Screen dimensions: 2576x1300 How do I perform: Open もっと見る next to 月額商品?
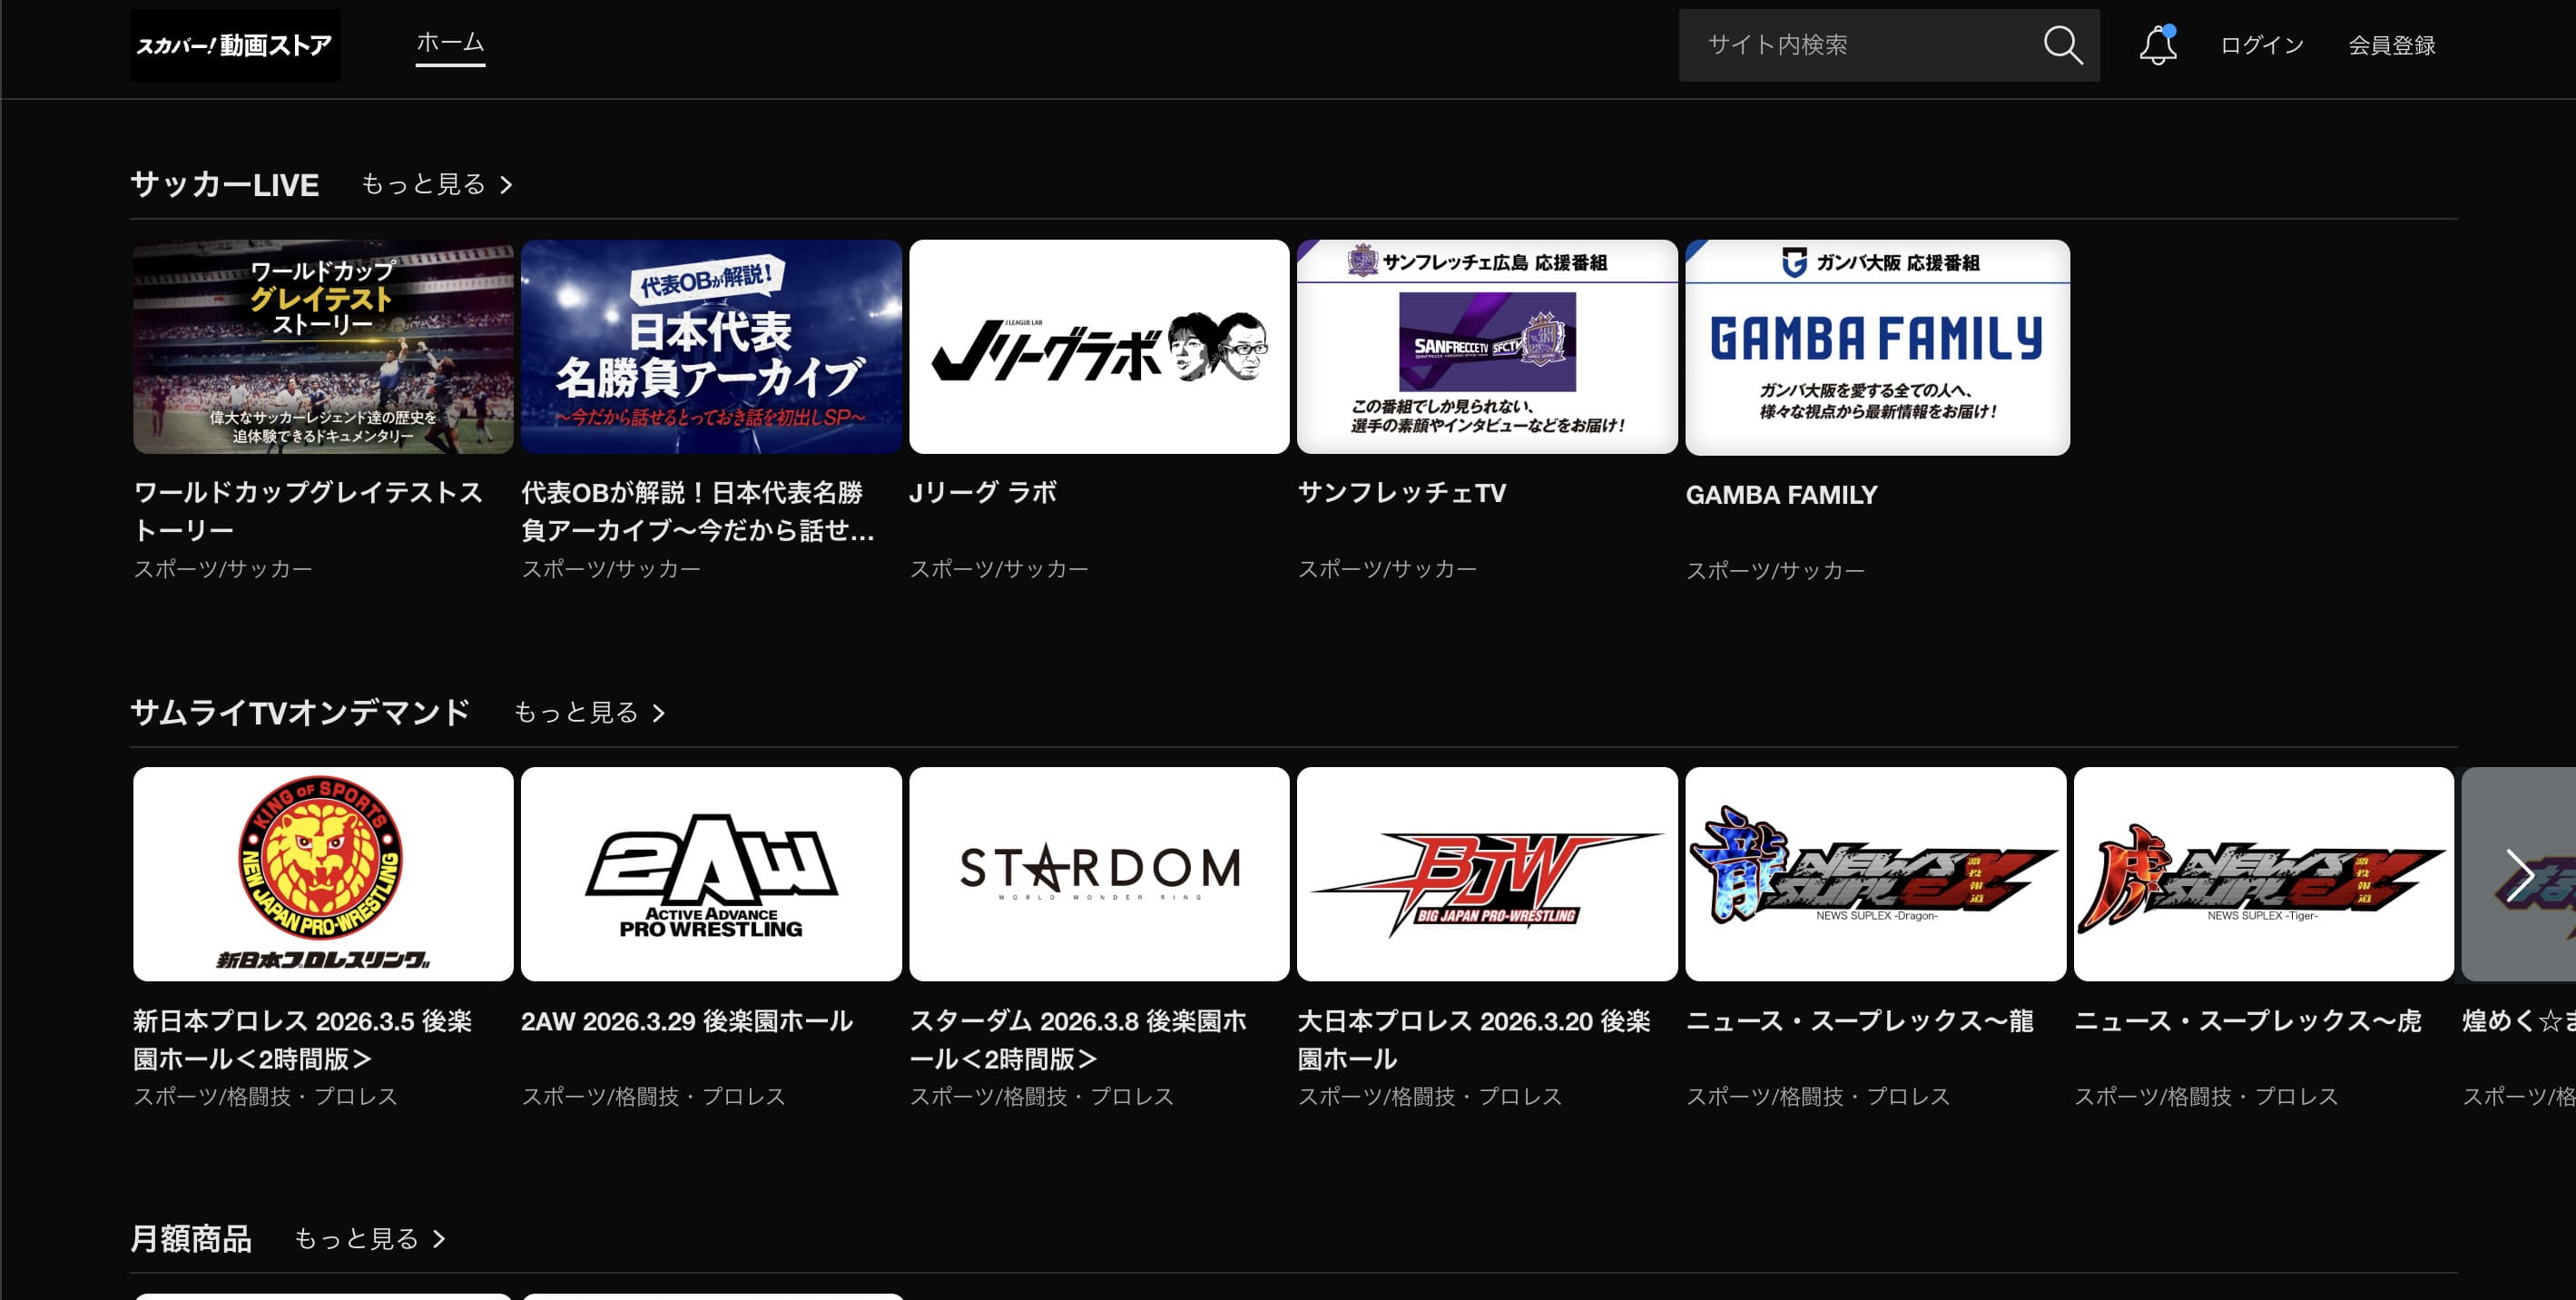[x=370, y=1239]
